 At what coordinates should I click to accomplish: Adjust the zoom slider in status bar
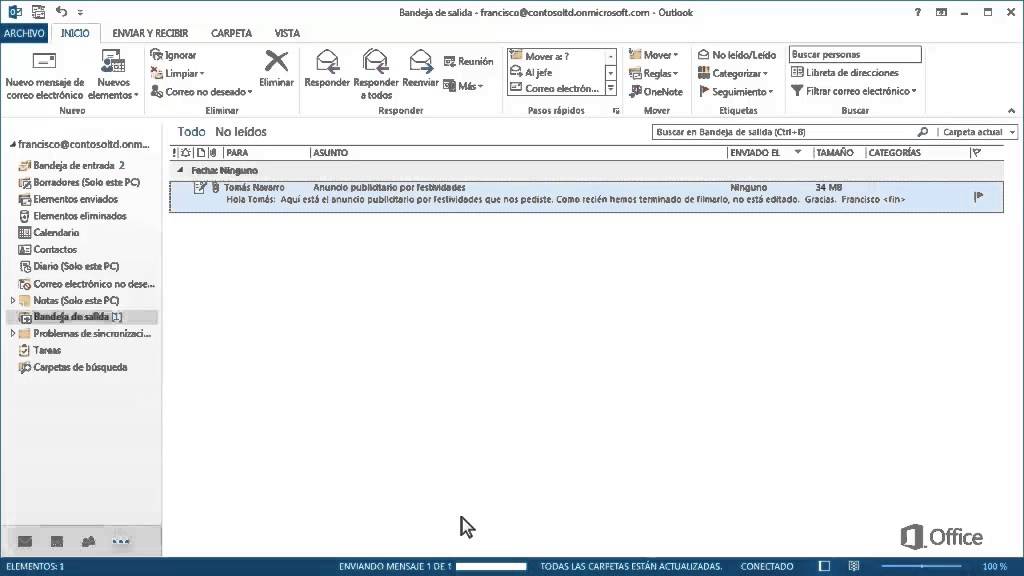click(x=921, y=566)
